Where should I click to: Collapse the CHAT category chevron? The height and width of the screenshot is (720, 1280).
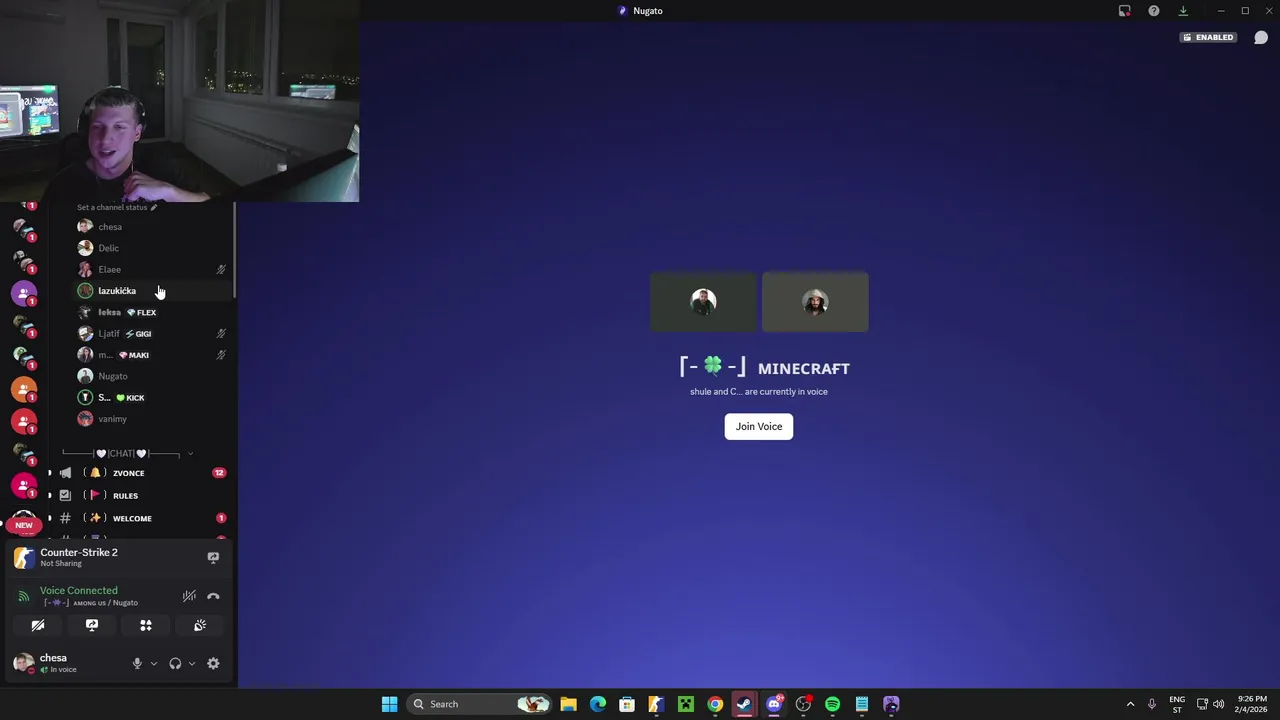pos(190,454)
